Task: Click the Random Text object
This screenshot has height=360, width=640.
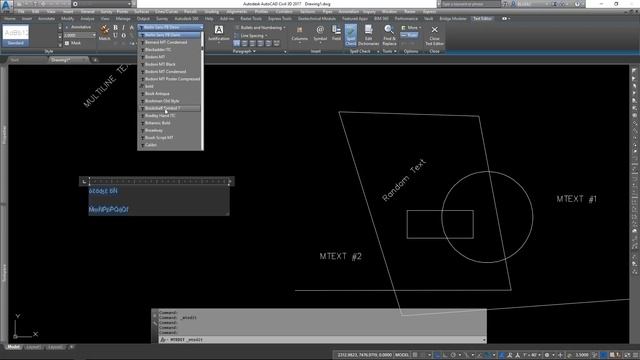Action: click(x=404, y=180)
